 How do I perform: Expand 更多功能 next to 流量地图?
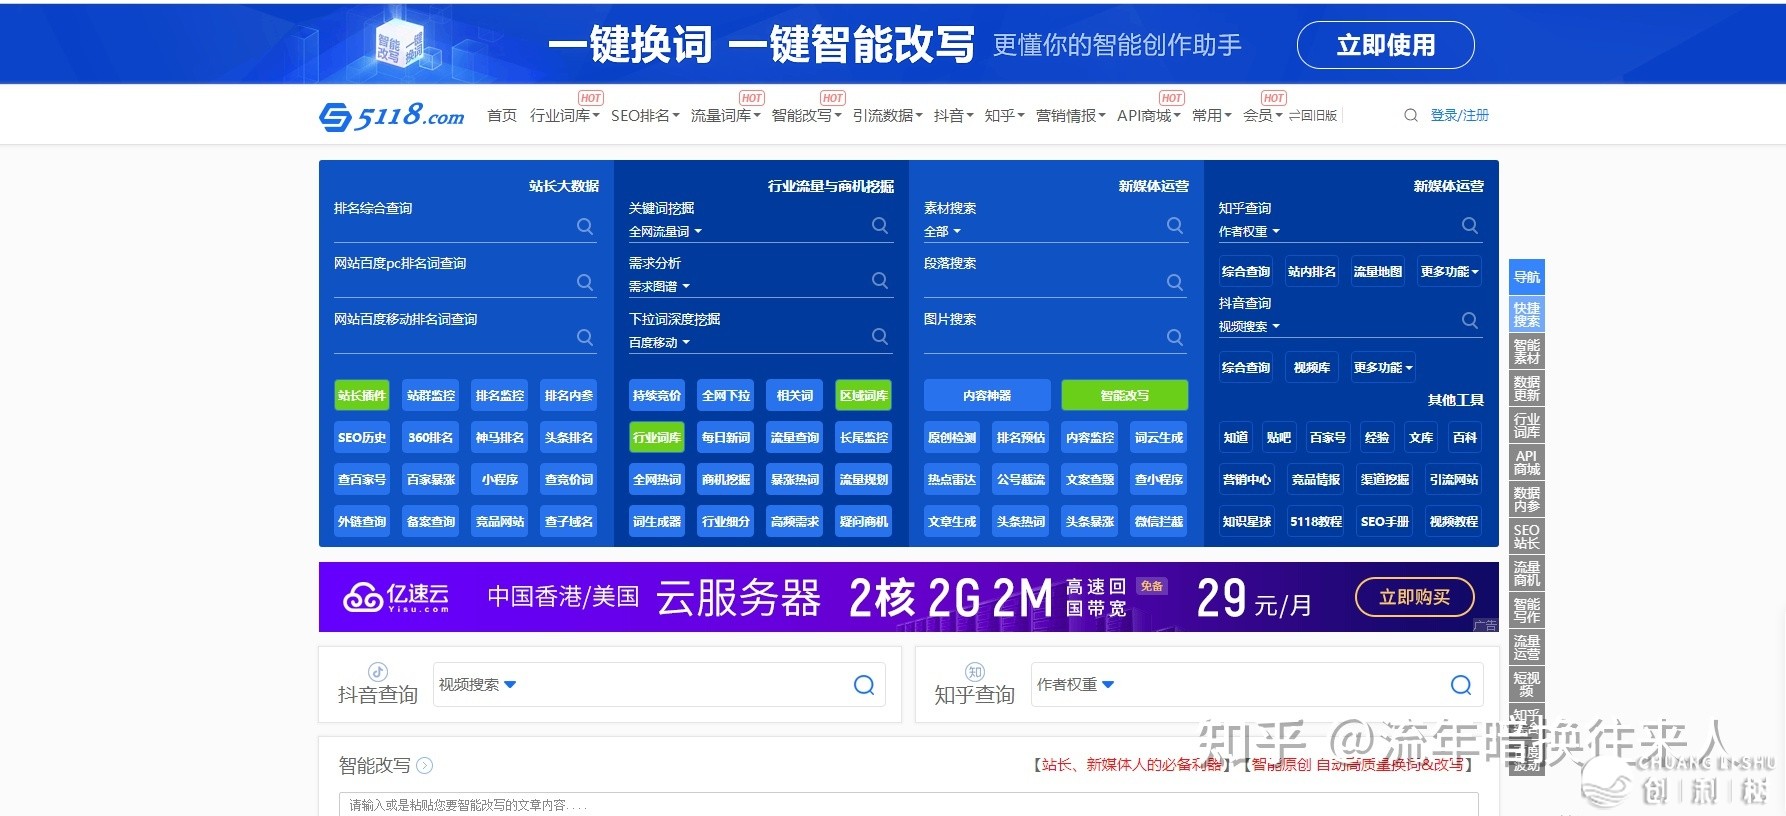1449,271
